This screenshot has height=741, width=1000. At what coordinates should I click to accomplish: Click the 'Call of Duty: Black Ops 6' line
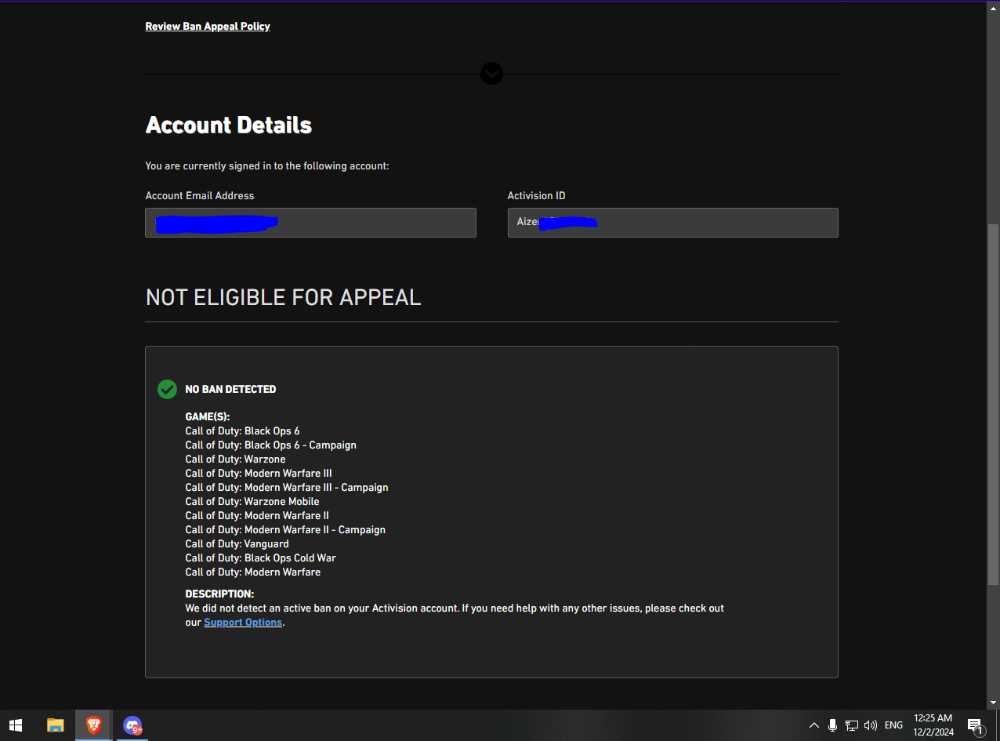pos(242,431)
